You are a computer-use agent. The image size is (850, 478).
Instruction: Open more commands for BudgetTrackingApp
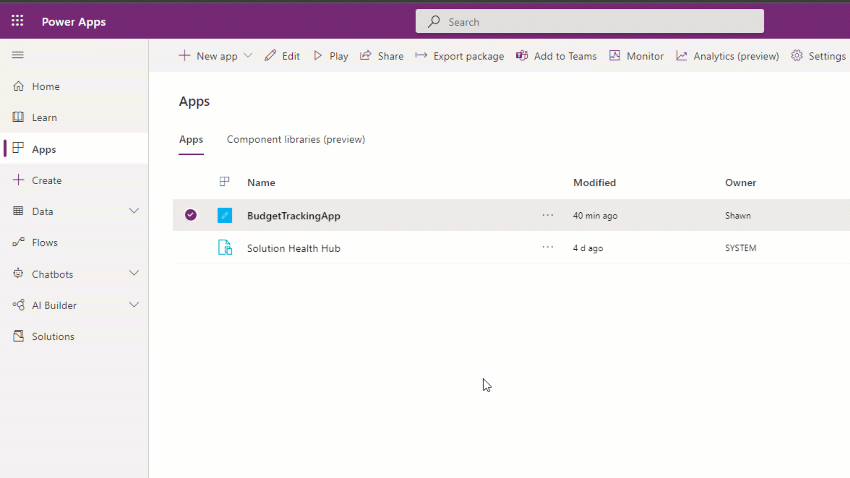click(548, 215)
